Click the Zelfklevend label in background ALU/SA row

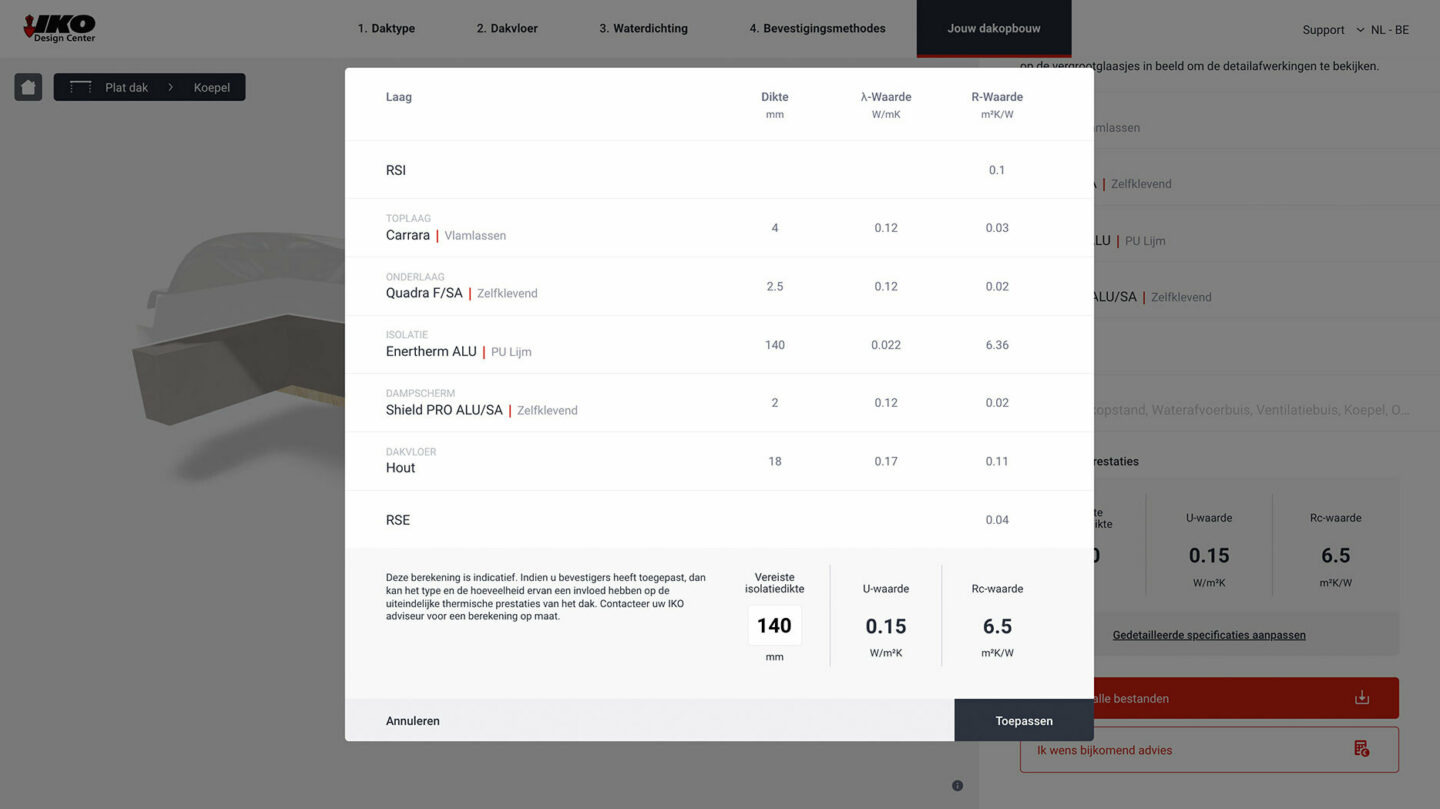coord(1181,297)
